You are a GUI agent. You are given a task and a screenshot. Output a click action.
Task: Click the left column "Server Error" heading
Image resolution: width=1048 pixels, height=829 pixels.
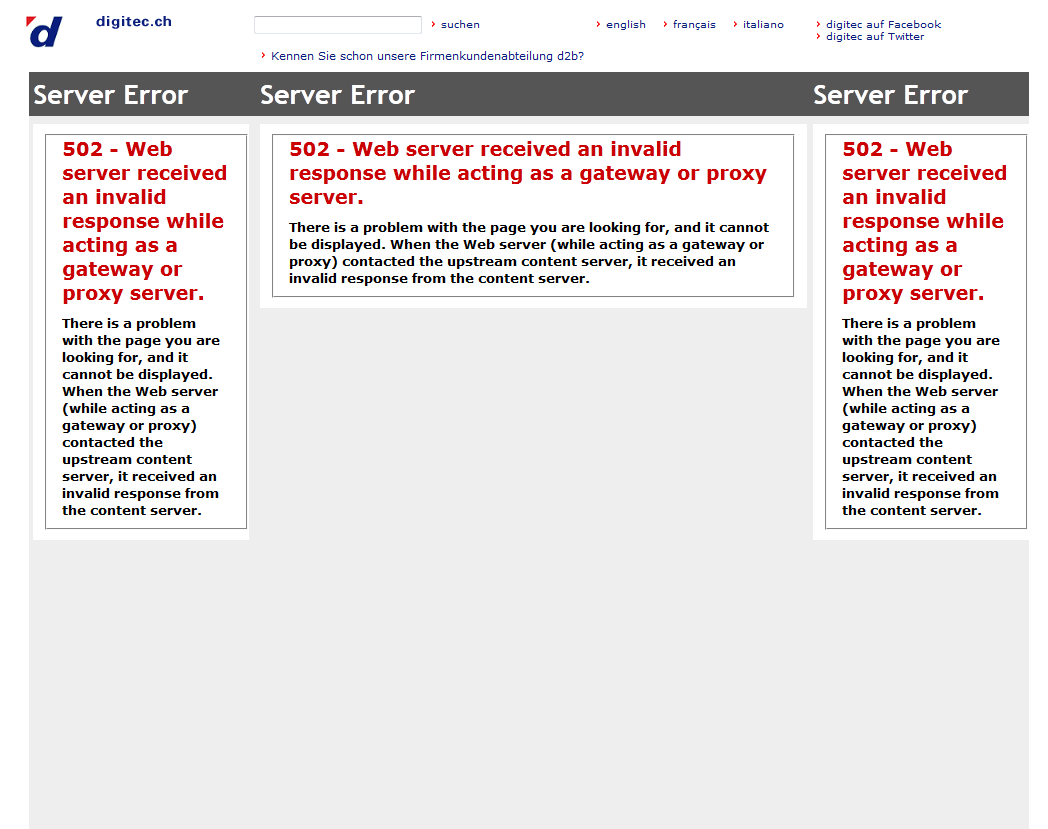(111, 95)
